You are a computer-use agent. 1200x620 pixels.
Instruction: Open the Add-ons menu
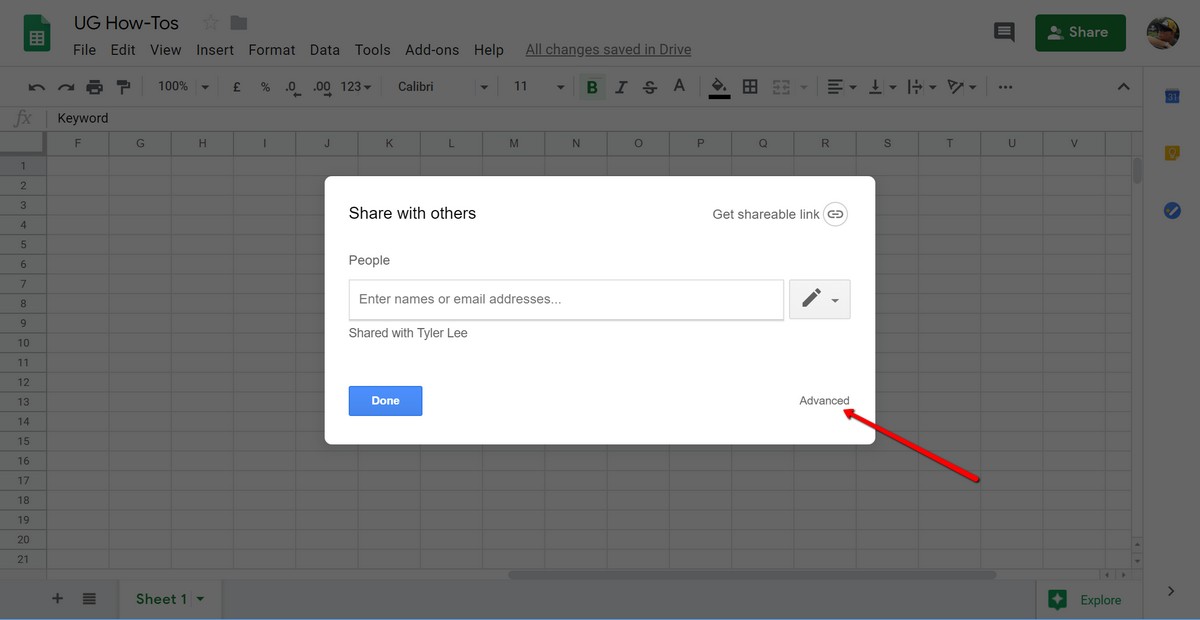(x=431, y=49)
